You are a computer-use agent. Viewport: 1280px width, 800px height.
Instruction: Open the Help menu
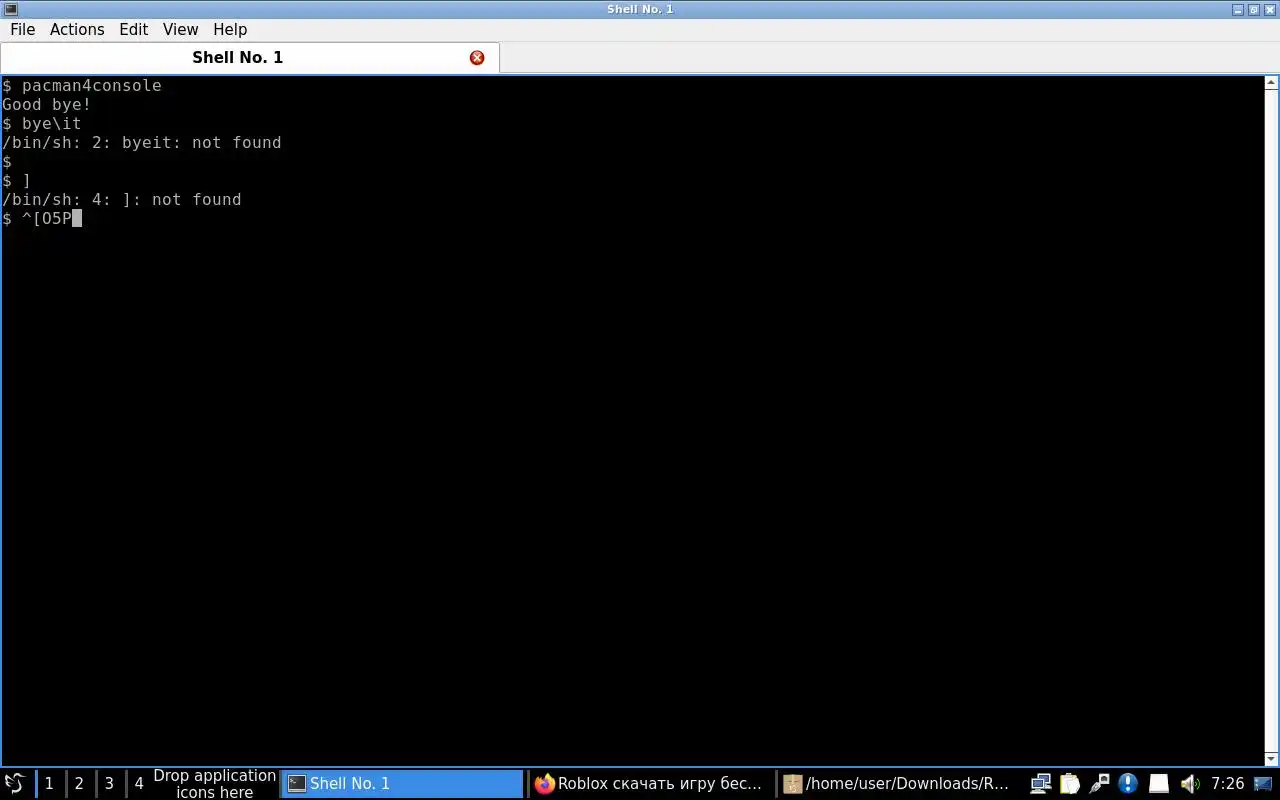(230, 30)
